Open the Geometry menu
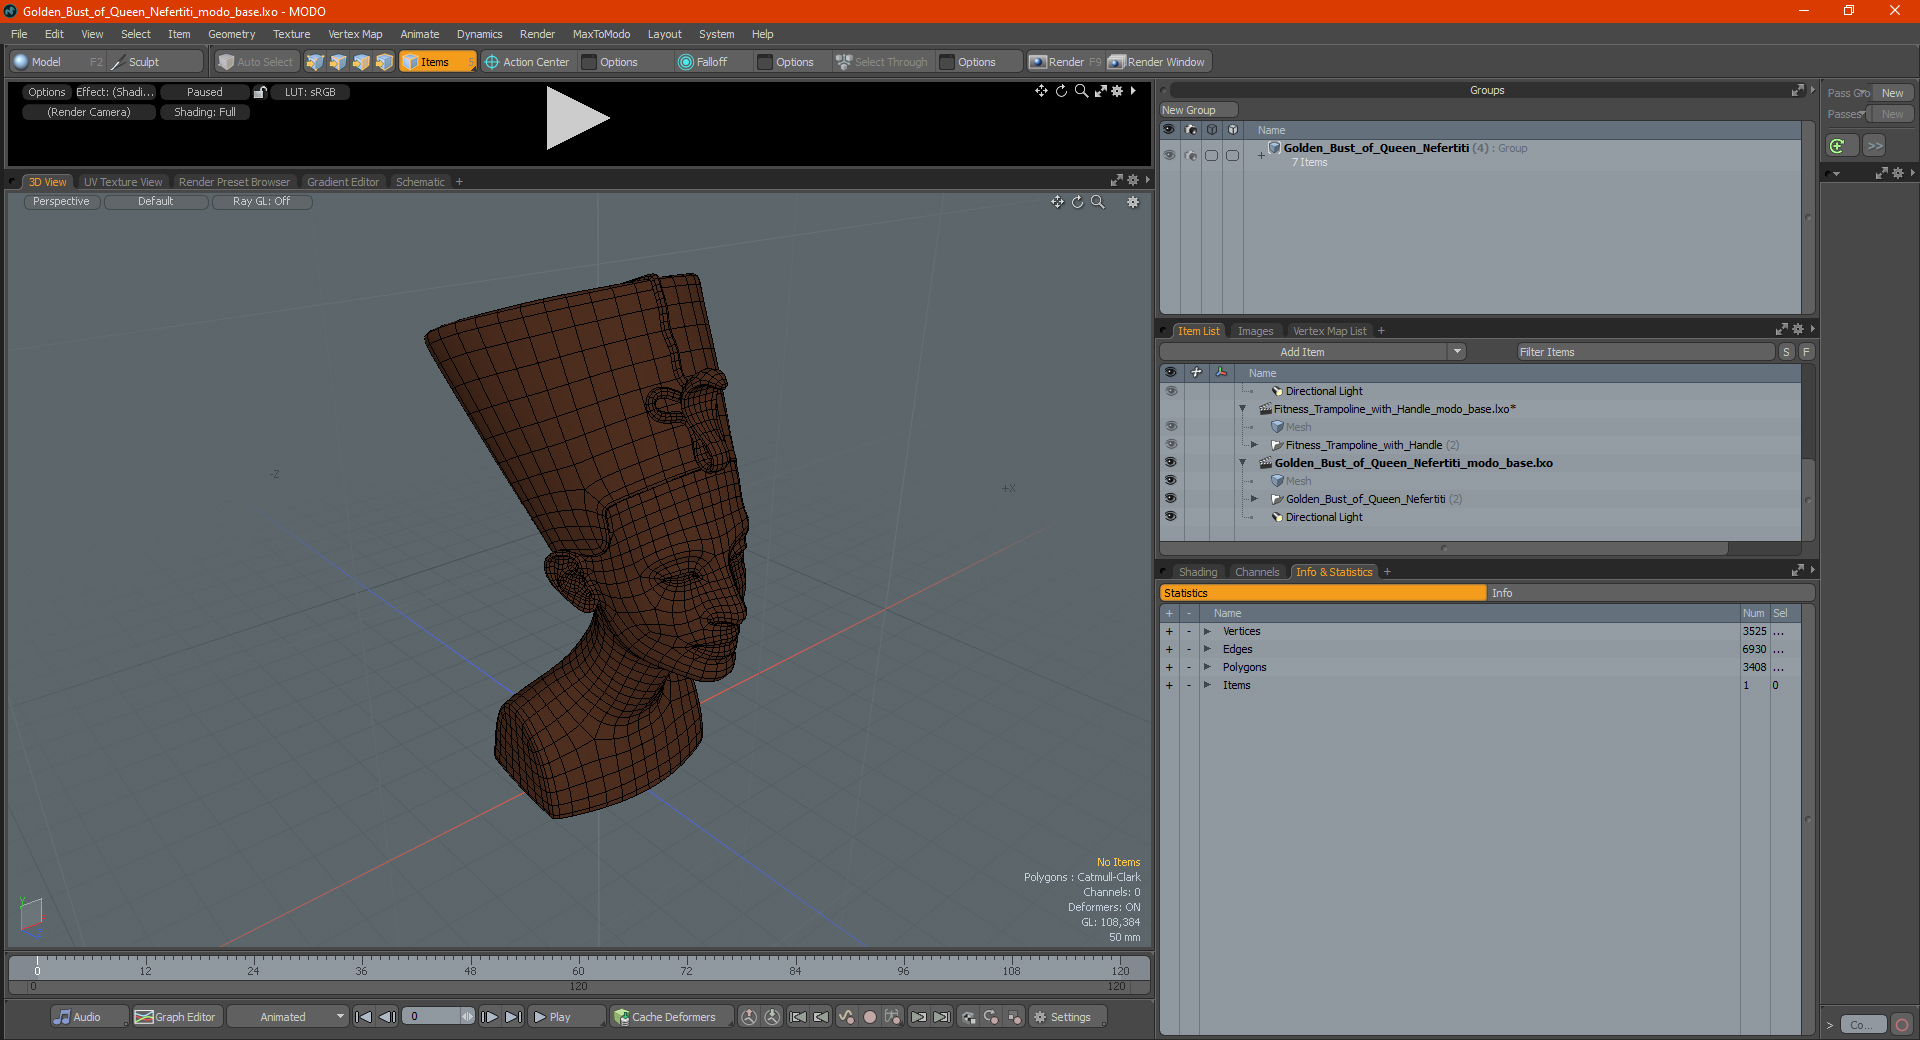The width and height of the screenshot is (1920, 1040). pyautogui.click(x=231, y=34)
